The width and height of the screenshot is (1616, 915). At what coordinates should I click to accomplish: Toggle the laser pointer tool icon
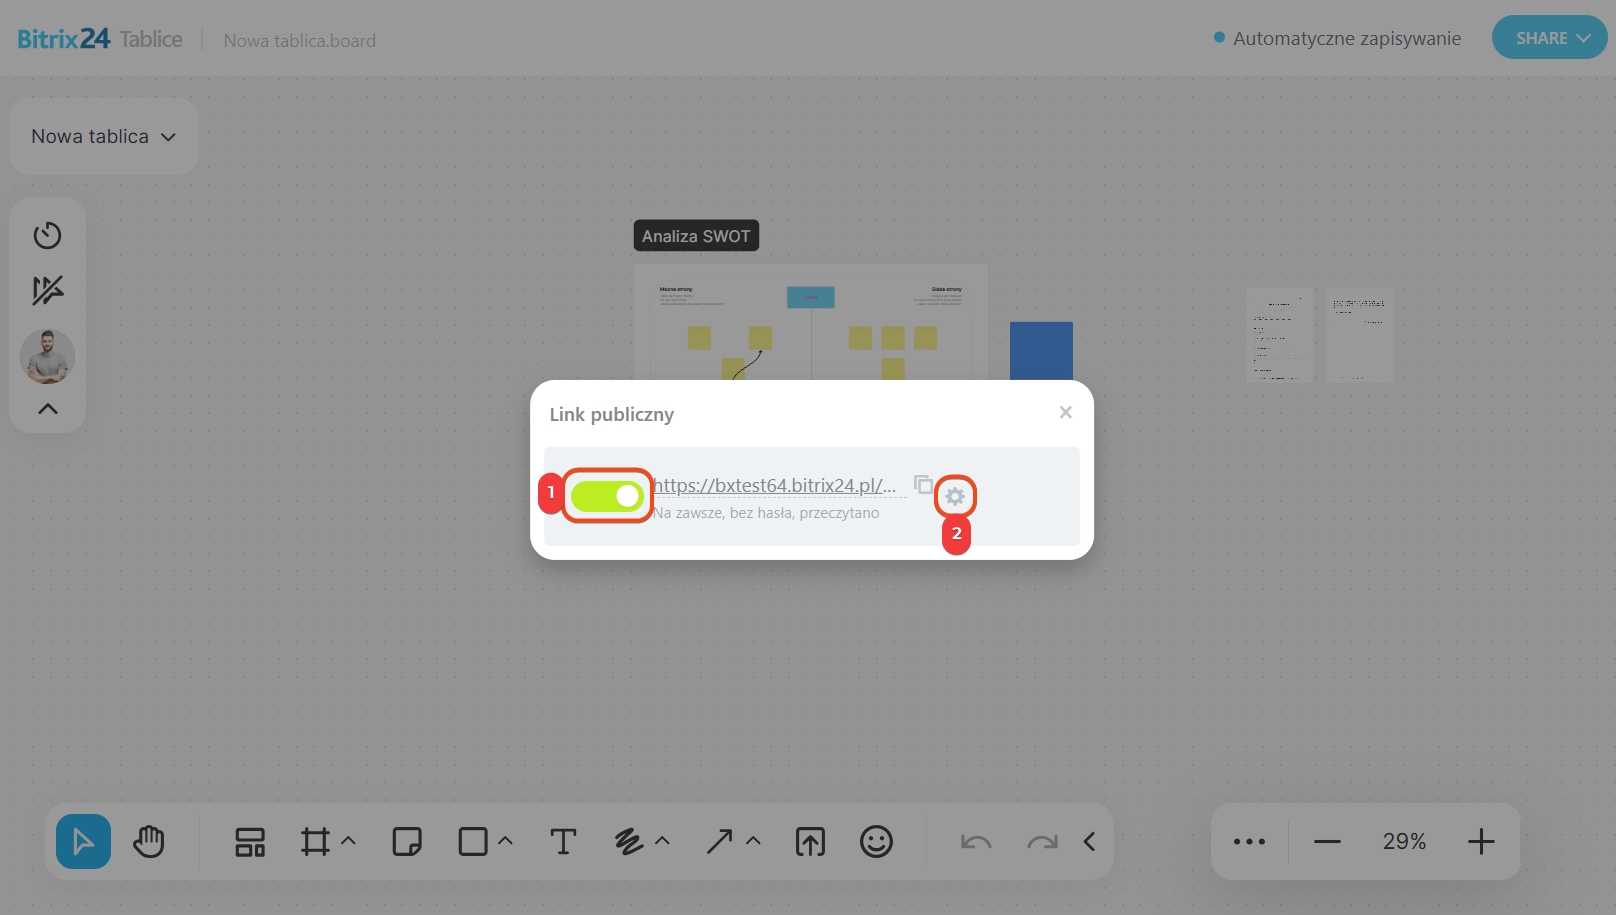[x=47, y=291]
